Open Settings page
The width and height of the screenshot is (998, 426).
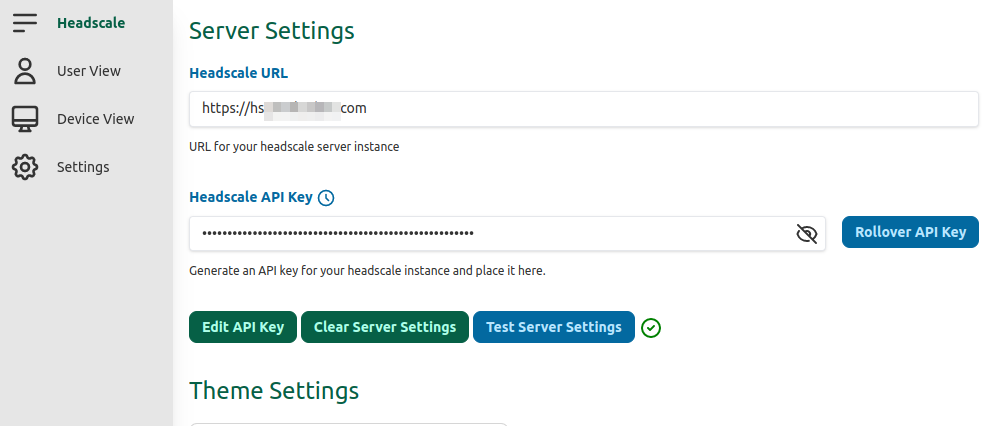pos(83,167)
